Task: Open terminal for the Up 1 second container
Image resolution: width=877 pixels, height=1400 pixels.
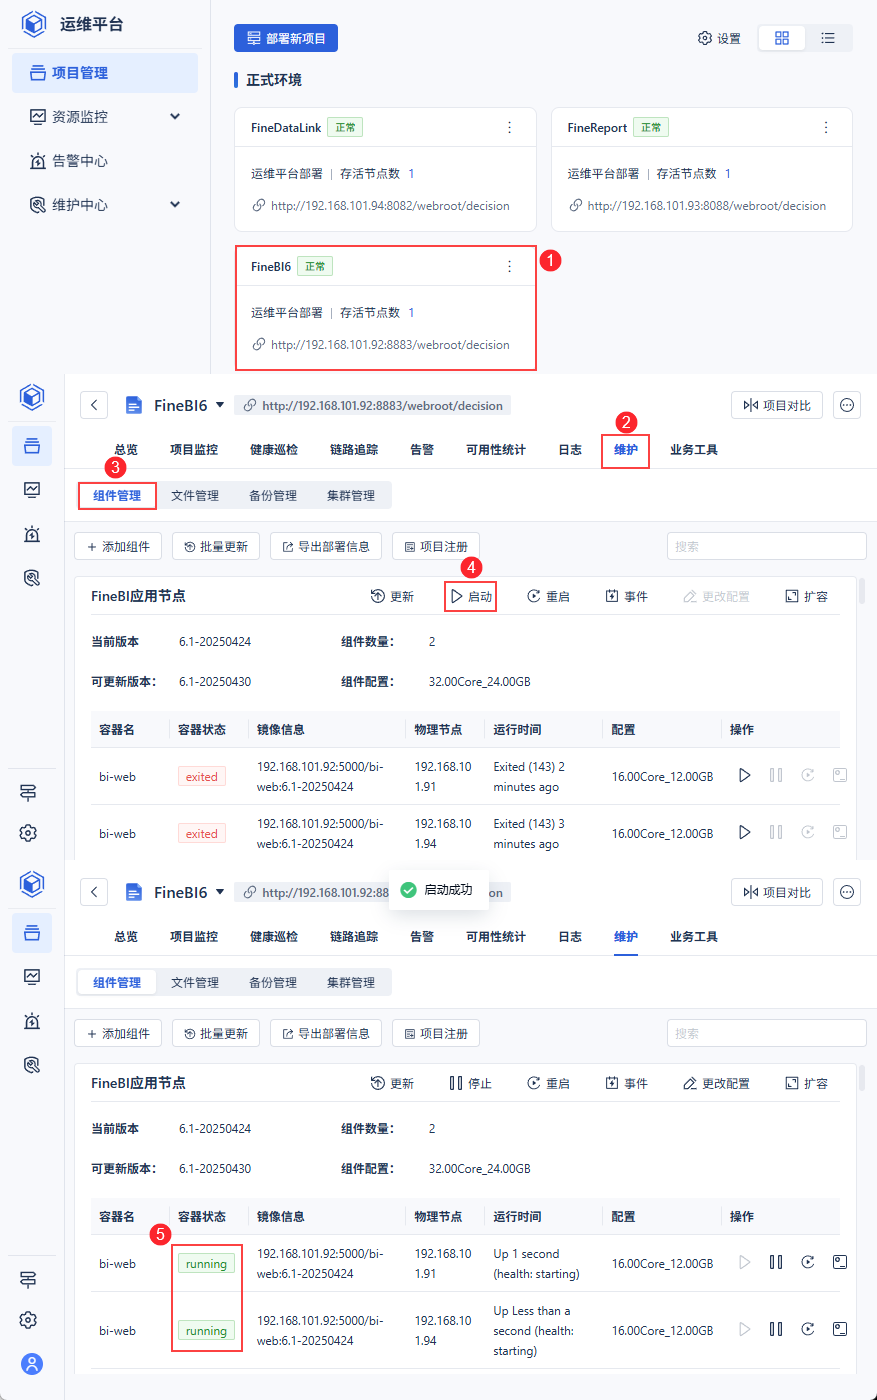Action: pos(840,1263)
